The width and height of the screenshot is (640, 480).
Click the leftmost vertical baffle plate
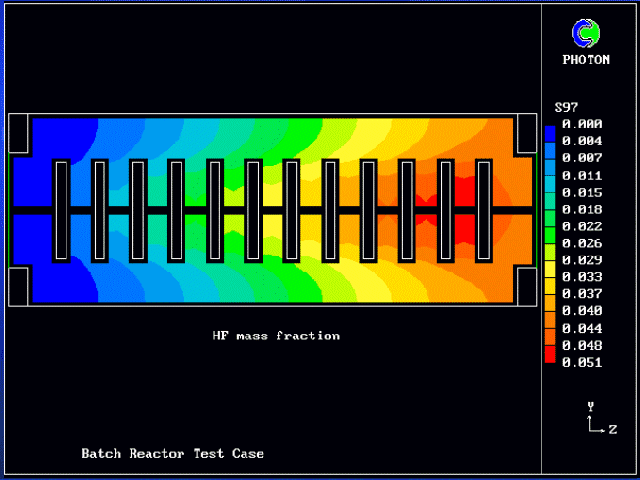(x=61, y=210)
